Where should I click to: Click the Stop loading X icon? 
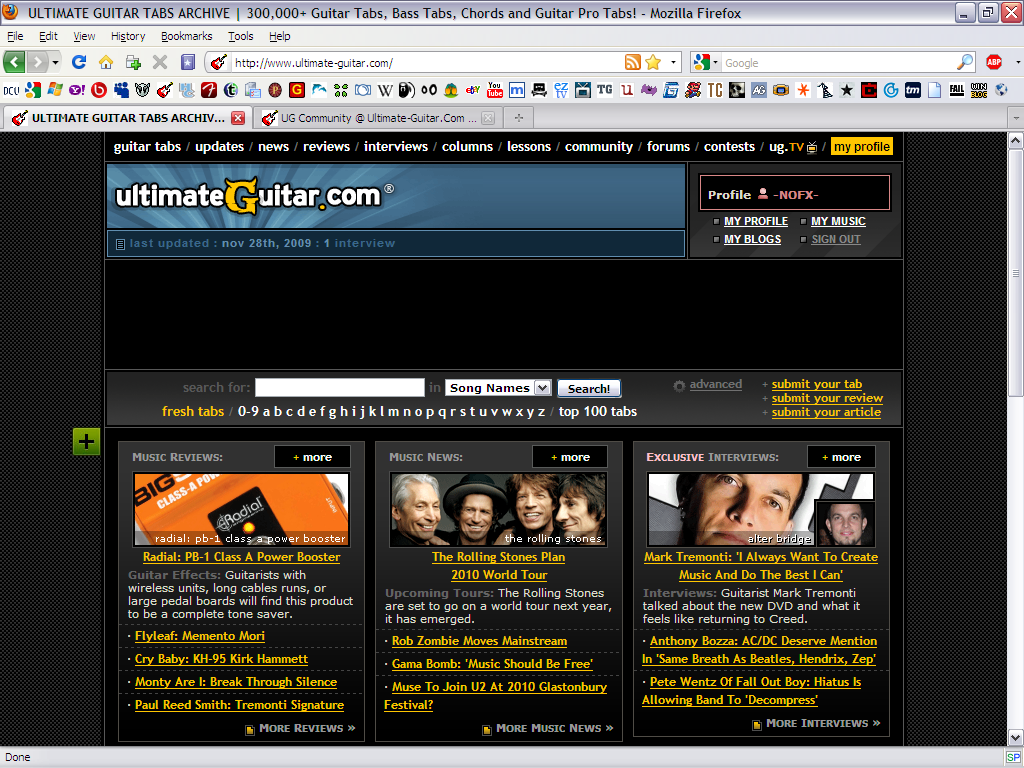coord(160,63)
